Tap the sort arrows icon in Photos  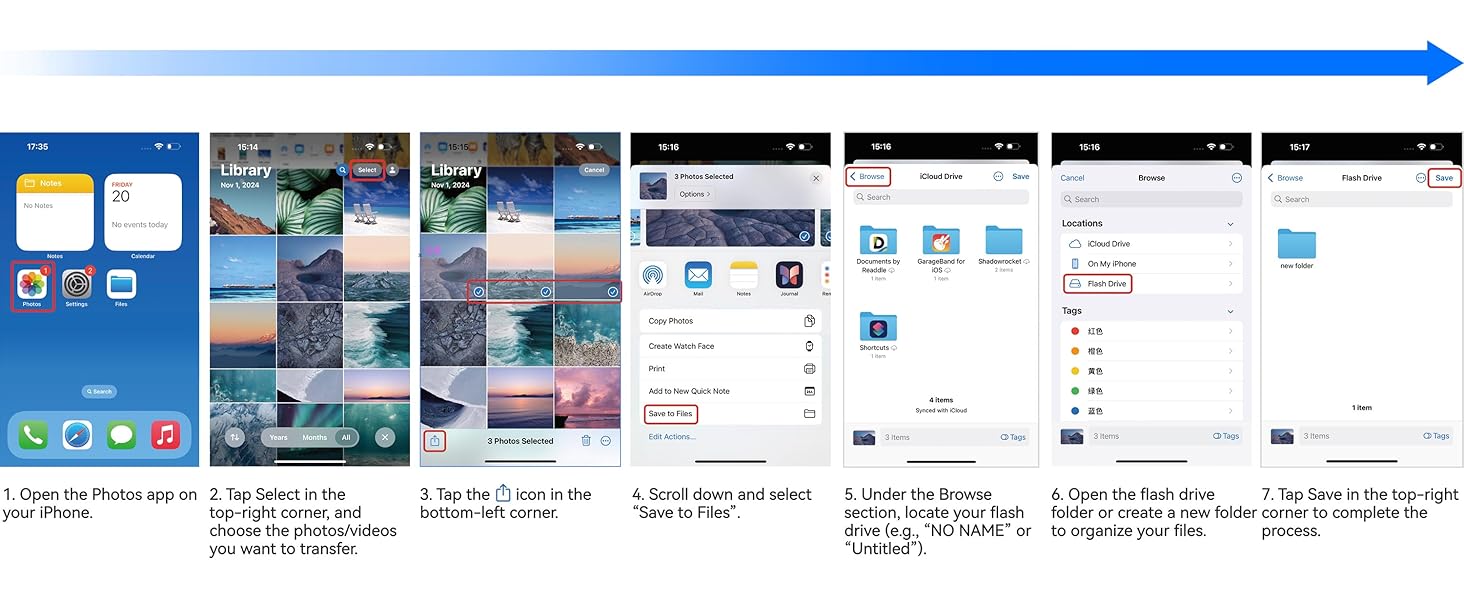(235, 437)
